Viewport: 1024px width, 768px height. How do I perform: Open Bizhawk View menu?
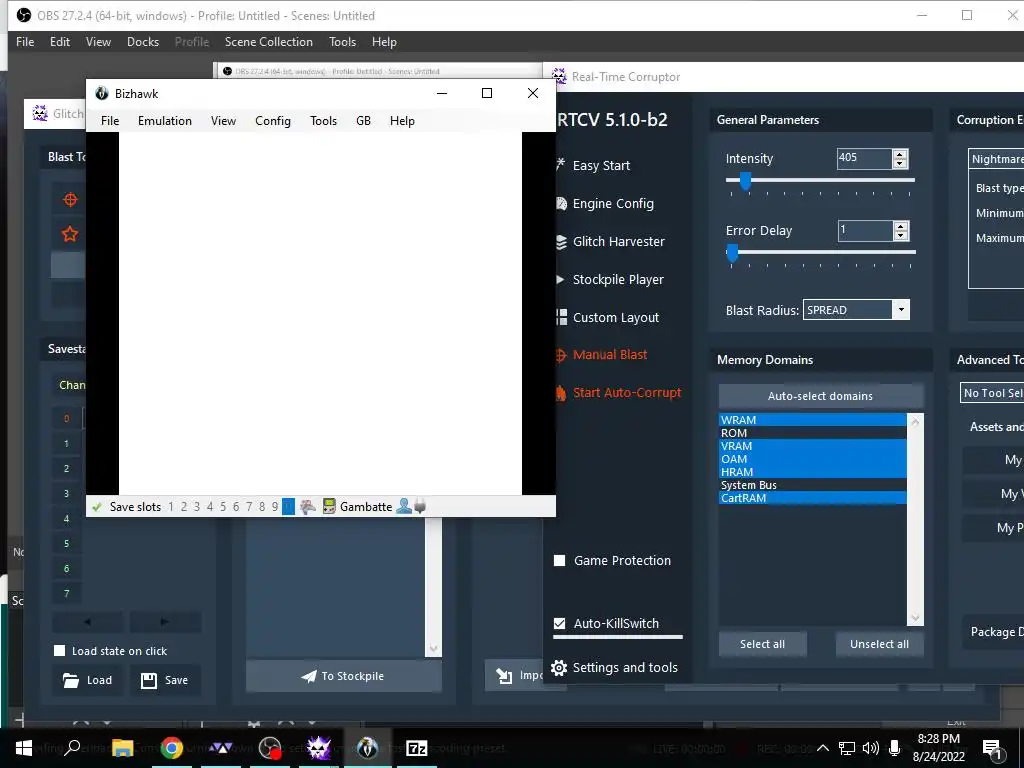pos(223,121)
